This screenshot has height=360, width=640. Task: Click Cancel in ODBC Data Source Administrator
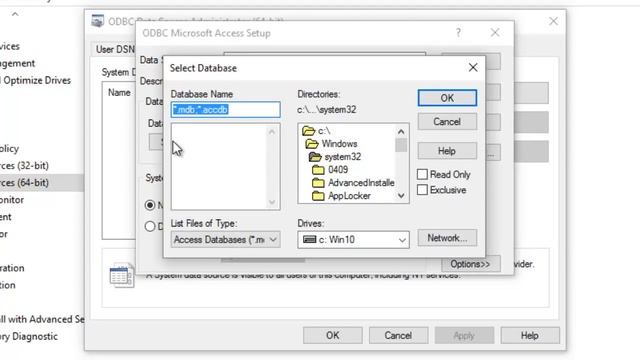(x=398, y=336)
